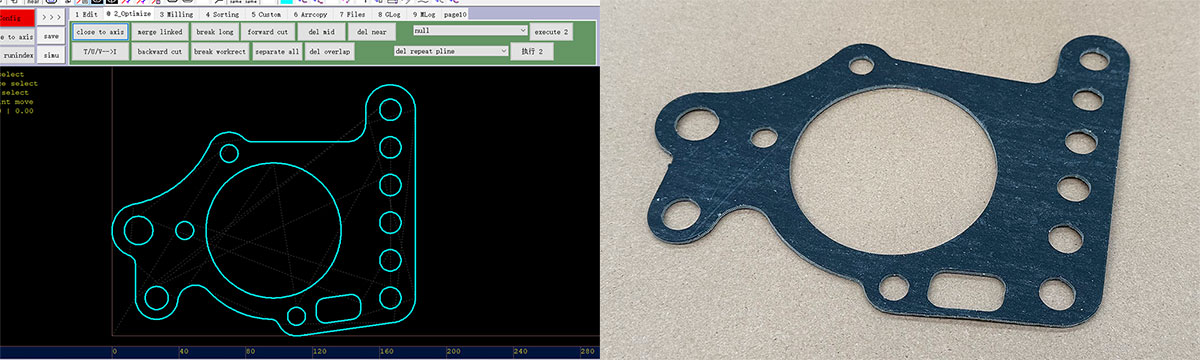Open the del repeat pline dropdown
This screenshot has height=360, width=1200.
coord(451,50)
